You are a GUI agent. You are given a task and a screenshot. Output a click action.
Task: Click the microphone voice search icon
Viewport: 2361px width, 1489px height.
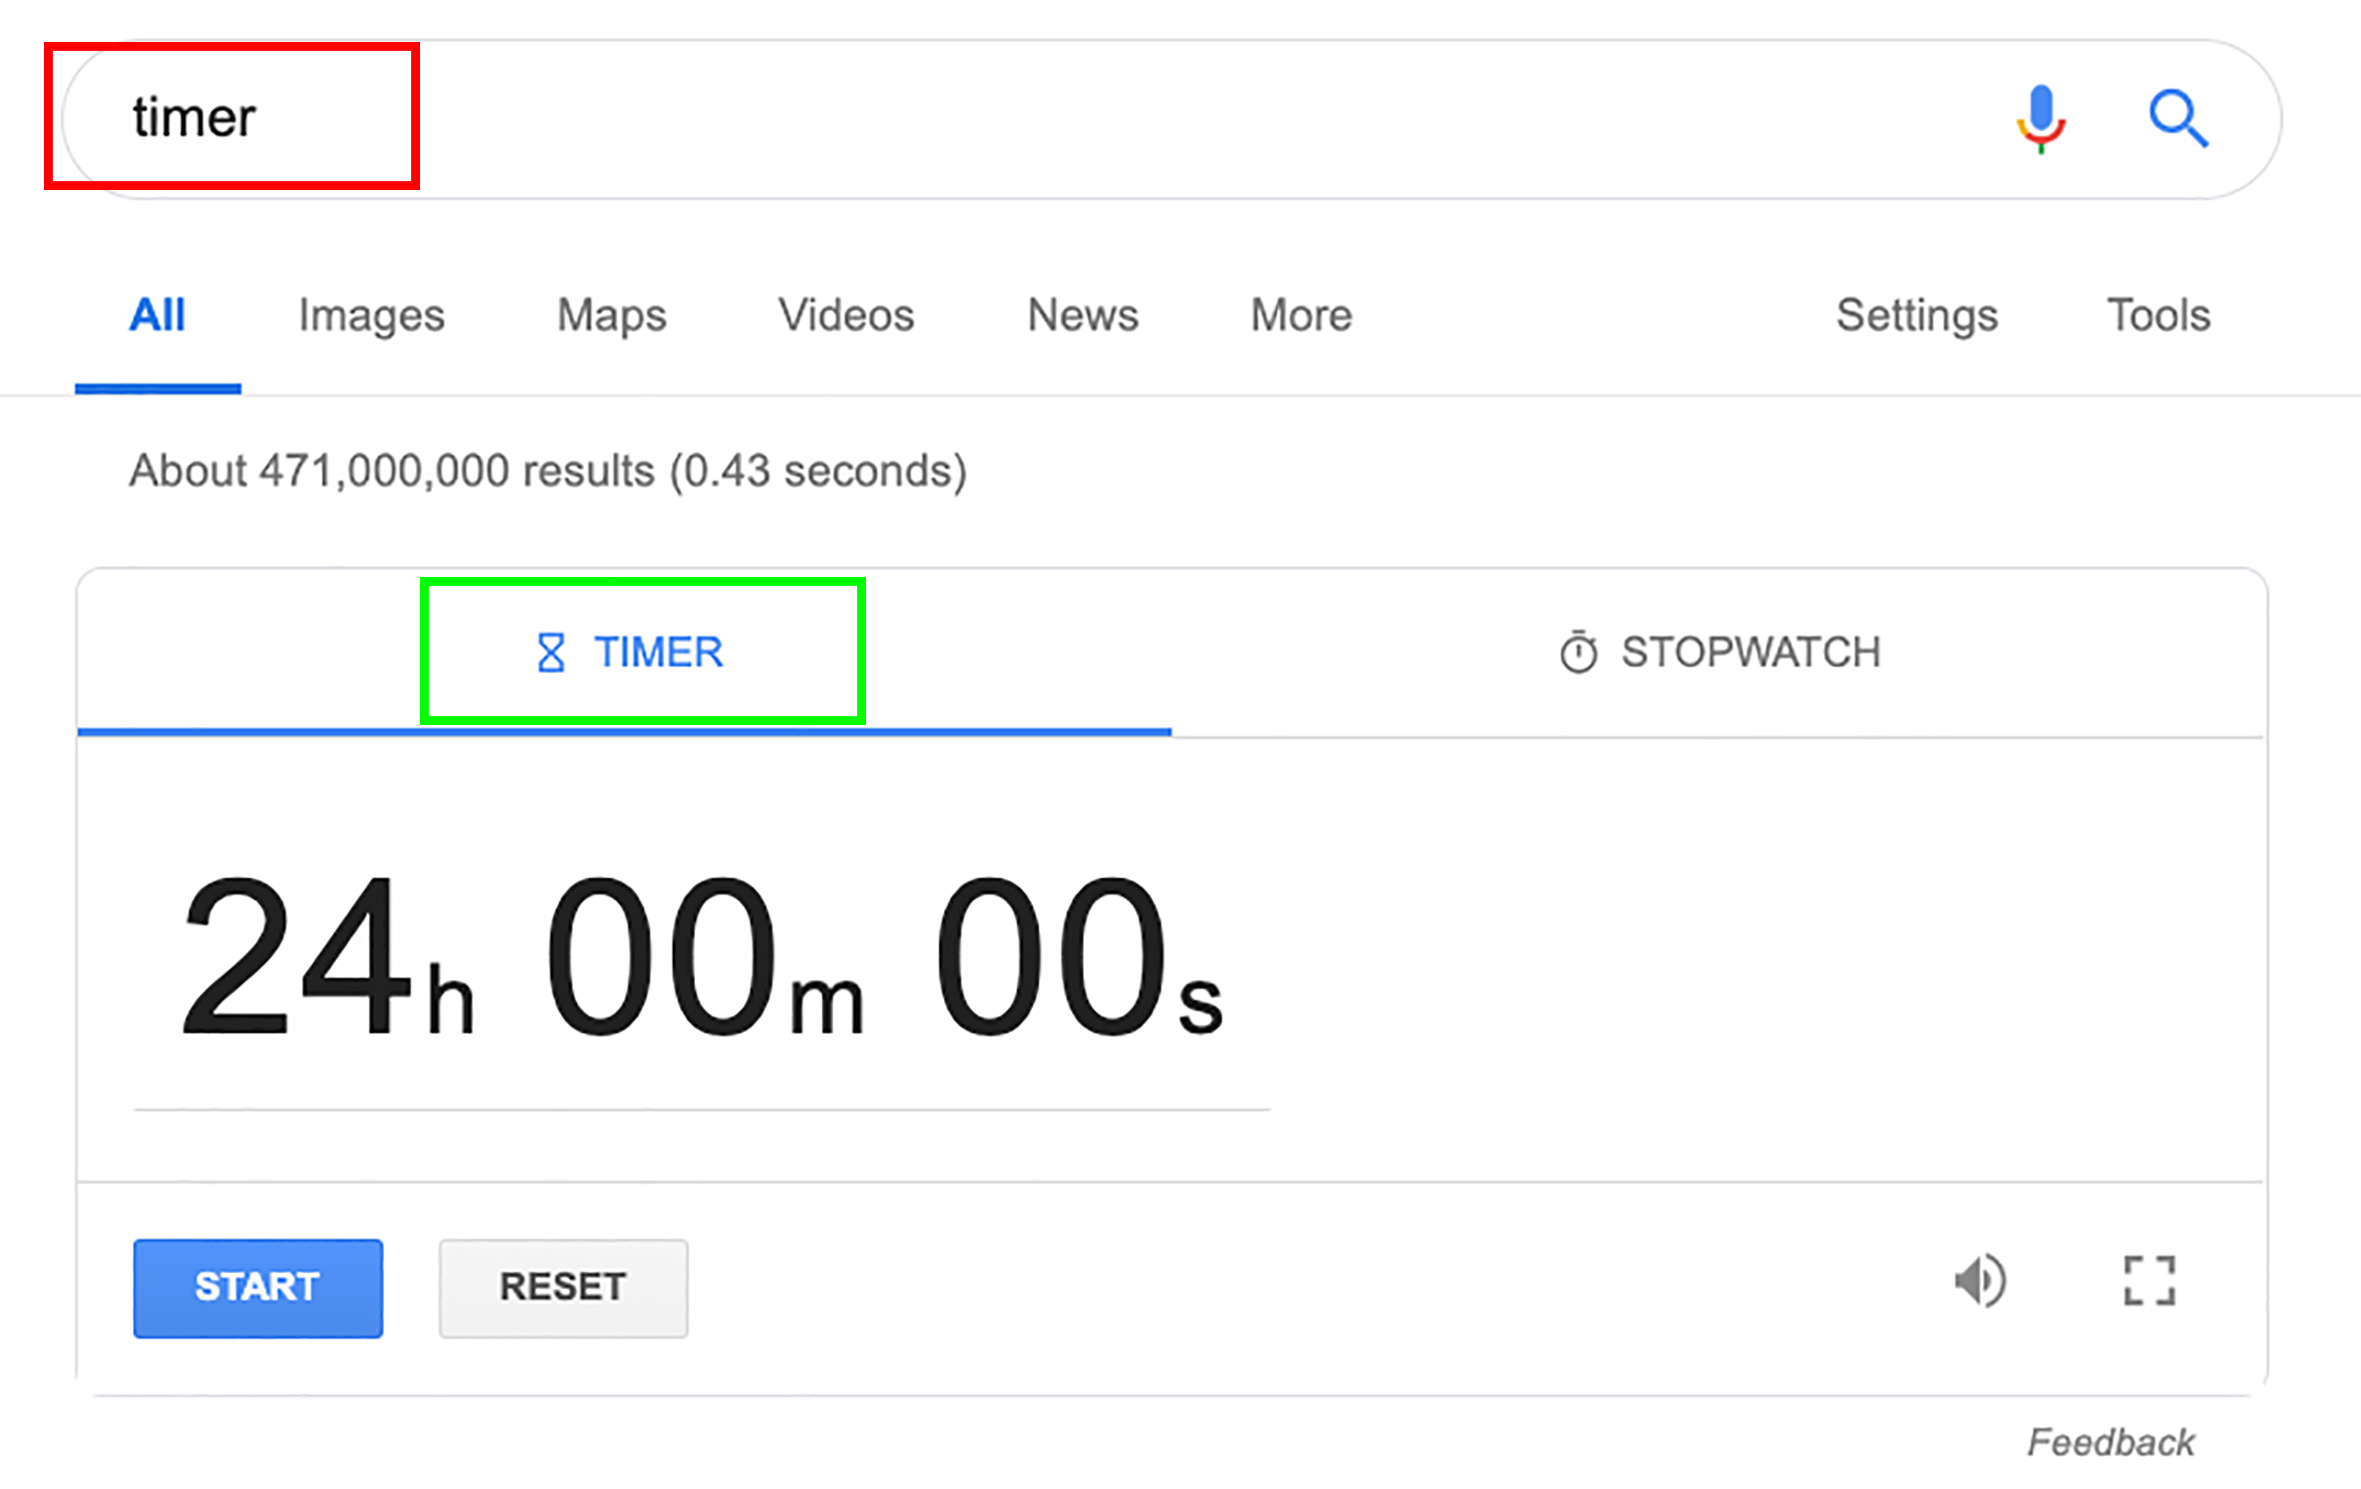click(2040, 119)
